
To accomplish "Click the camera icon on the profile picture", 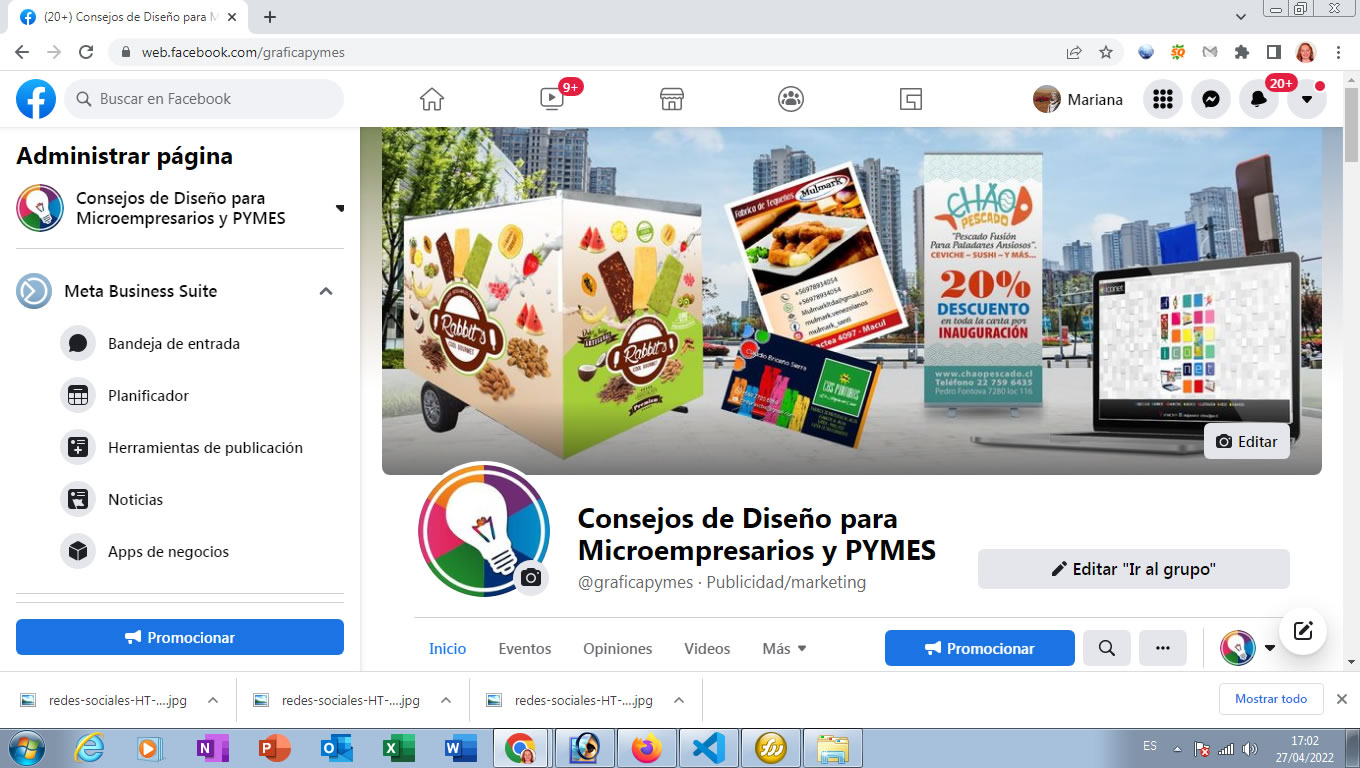I will click(532, 577).
